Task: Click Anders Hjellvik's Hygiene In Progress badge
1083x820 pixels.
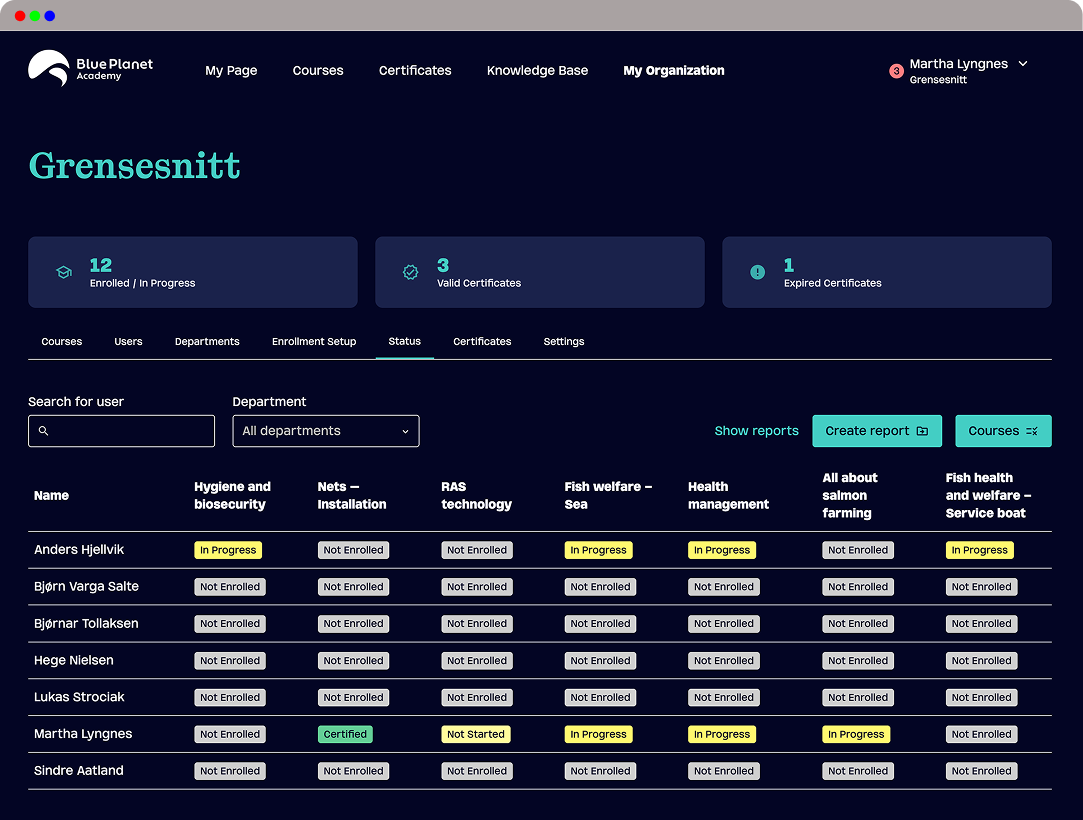Action: pyautogui.click(x=228, y=550)
